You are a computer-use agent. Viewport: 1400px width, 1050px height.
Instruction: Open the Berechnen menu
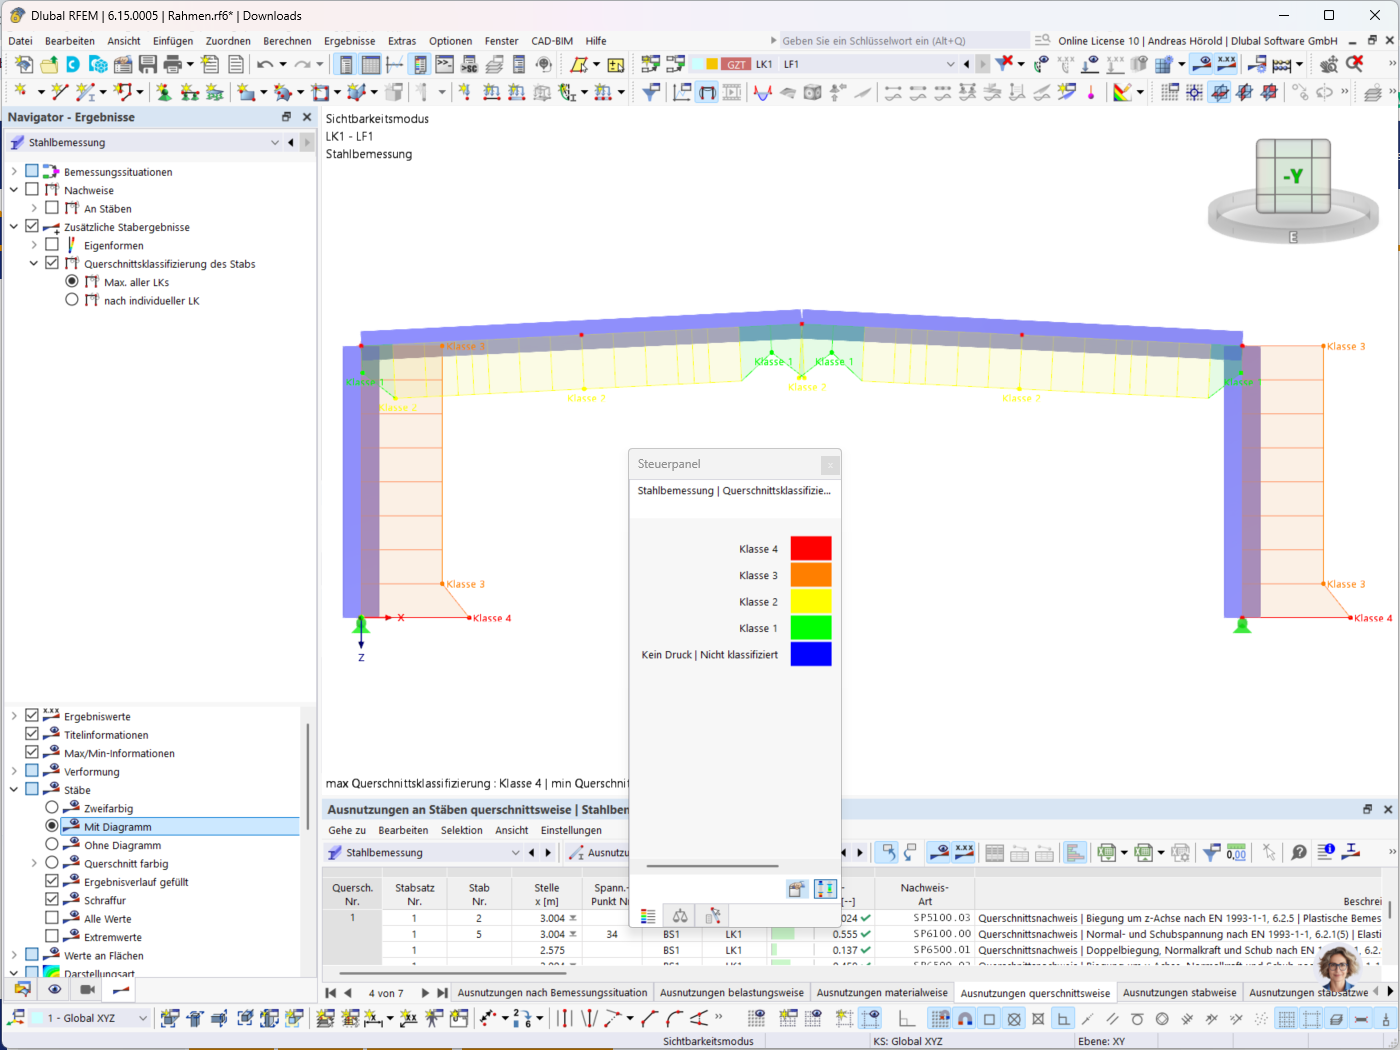[x=287, y=41]
